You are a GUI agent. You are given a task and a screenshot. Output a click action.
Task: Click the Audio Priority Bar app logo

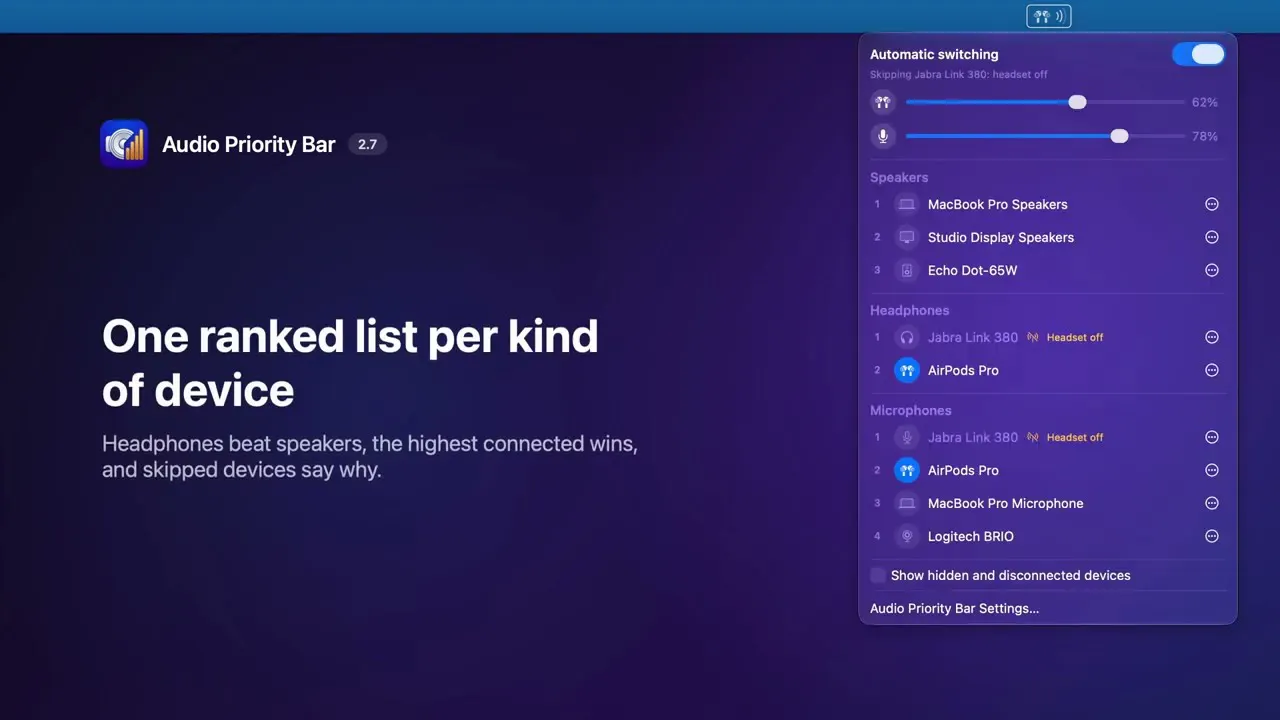124,144
